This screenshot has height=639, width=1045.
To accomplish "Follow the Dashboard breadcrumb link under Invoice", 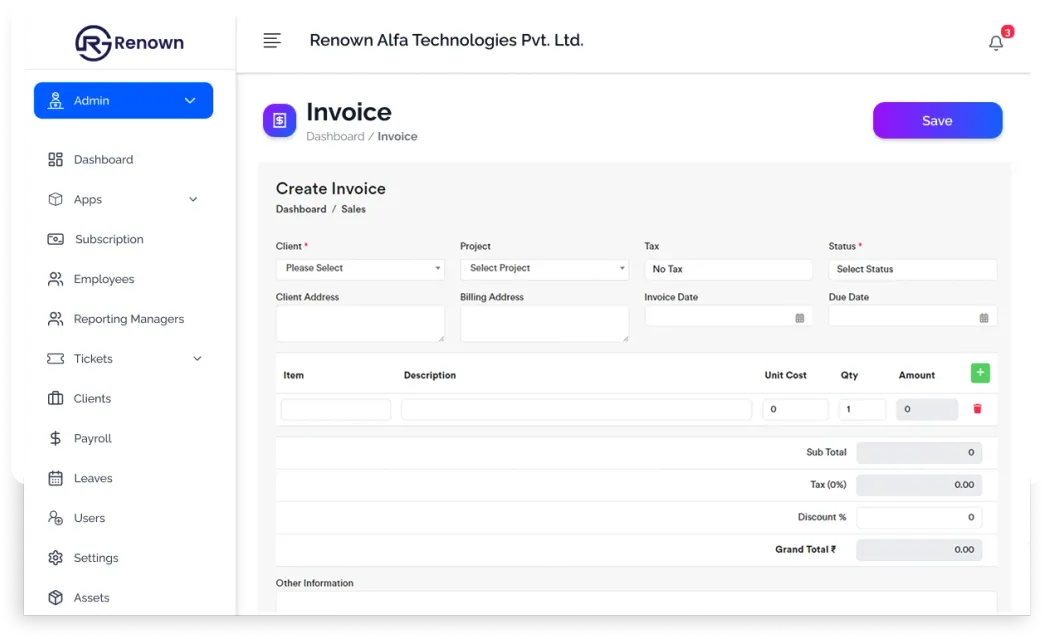I will 335,136.
